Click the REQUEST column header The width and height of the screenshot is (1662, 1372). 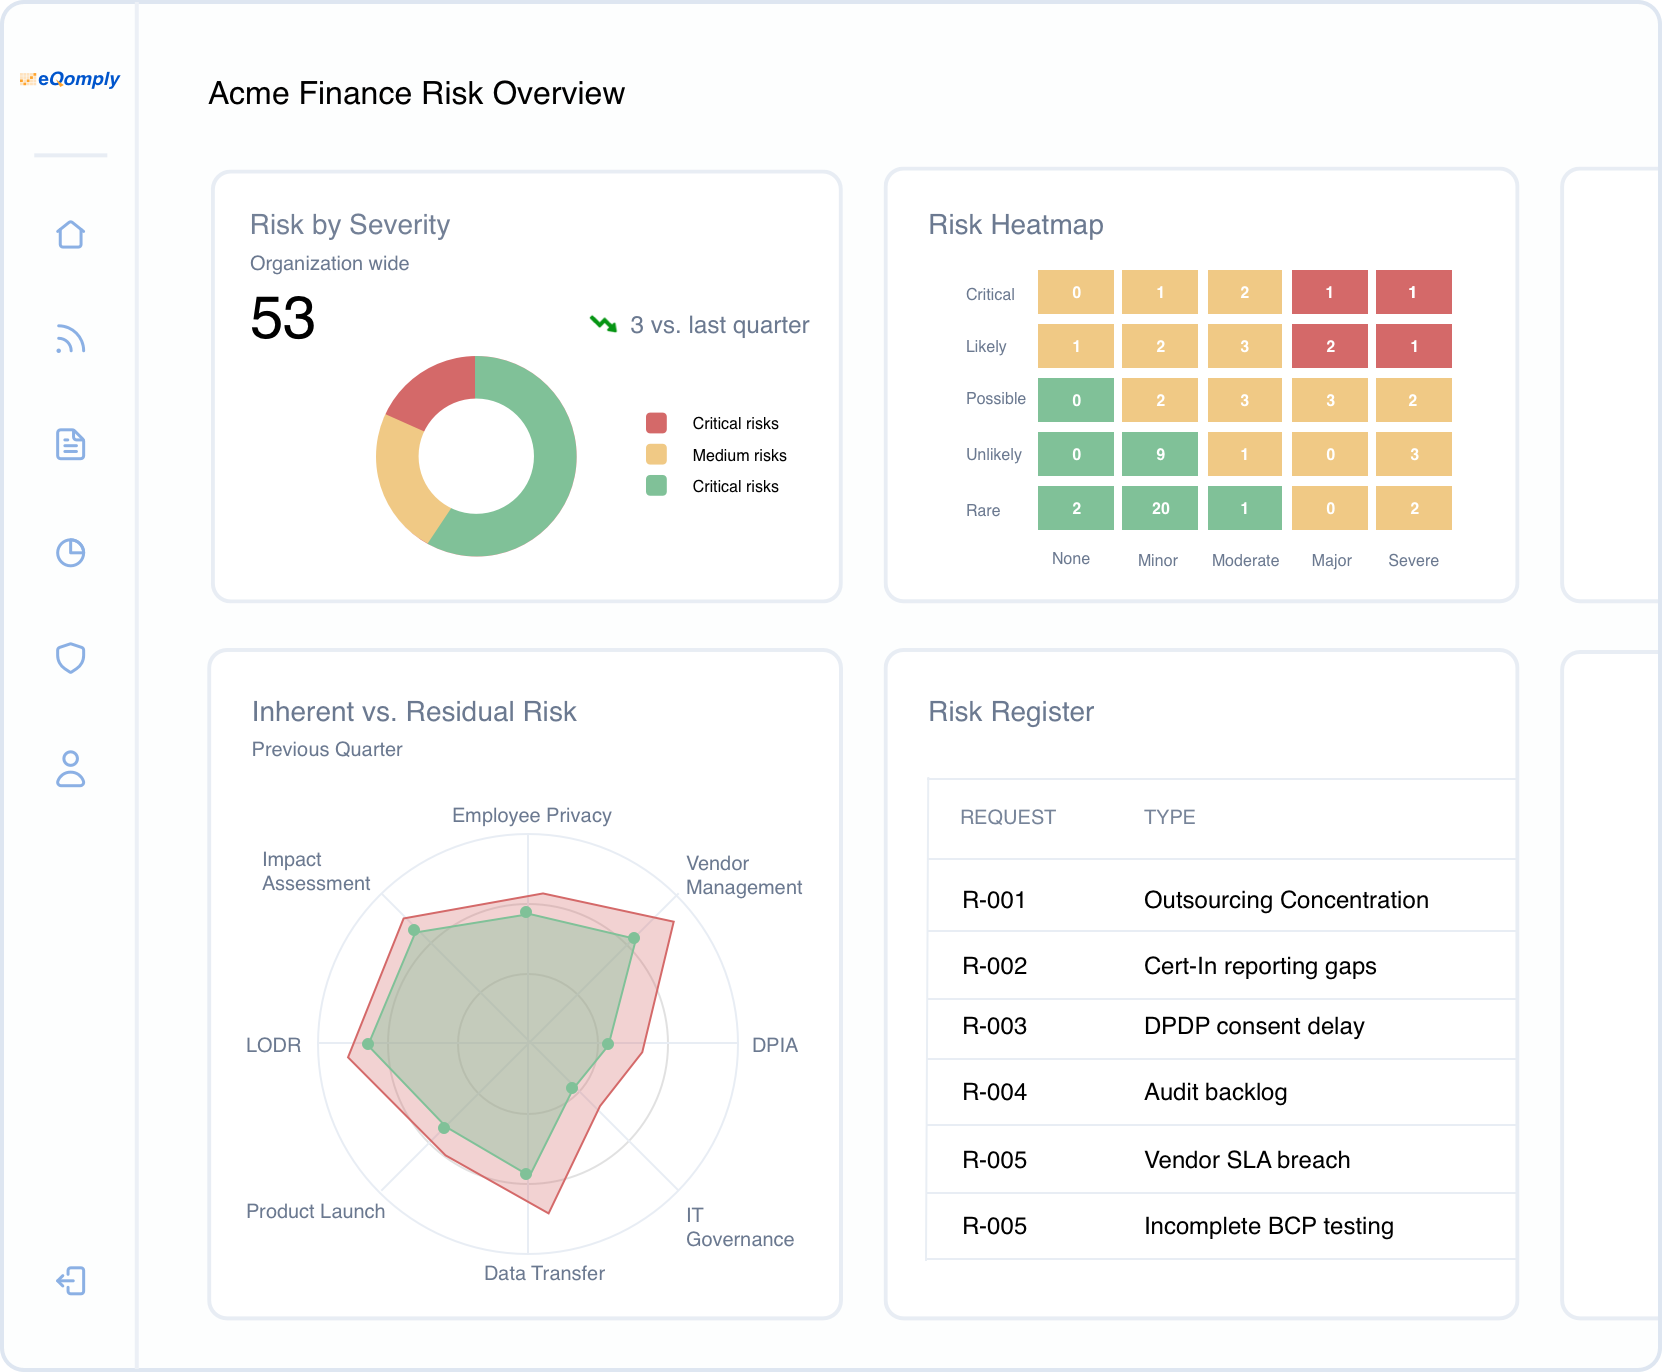tap(1008, 817)
